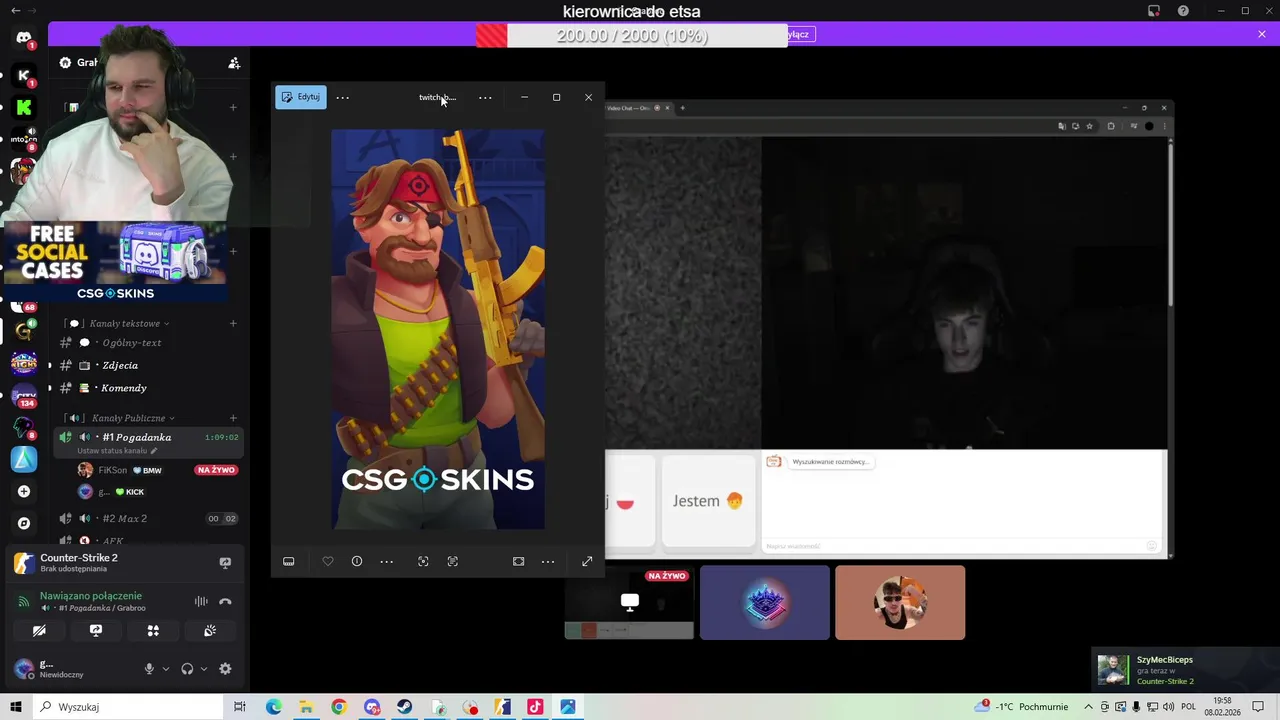Select orange avatar participant tile

pos(900,603)
